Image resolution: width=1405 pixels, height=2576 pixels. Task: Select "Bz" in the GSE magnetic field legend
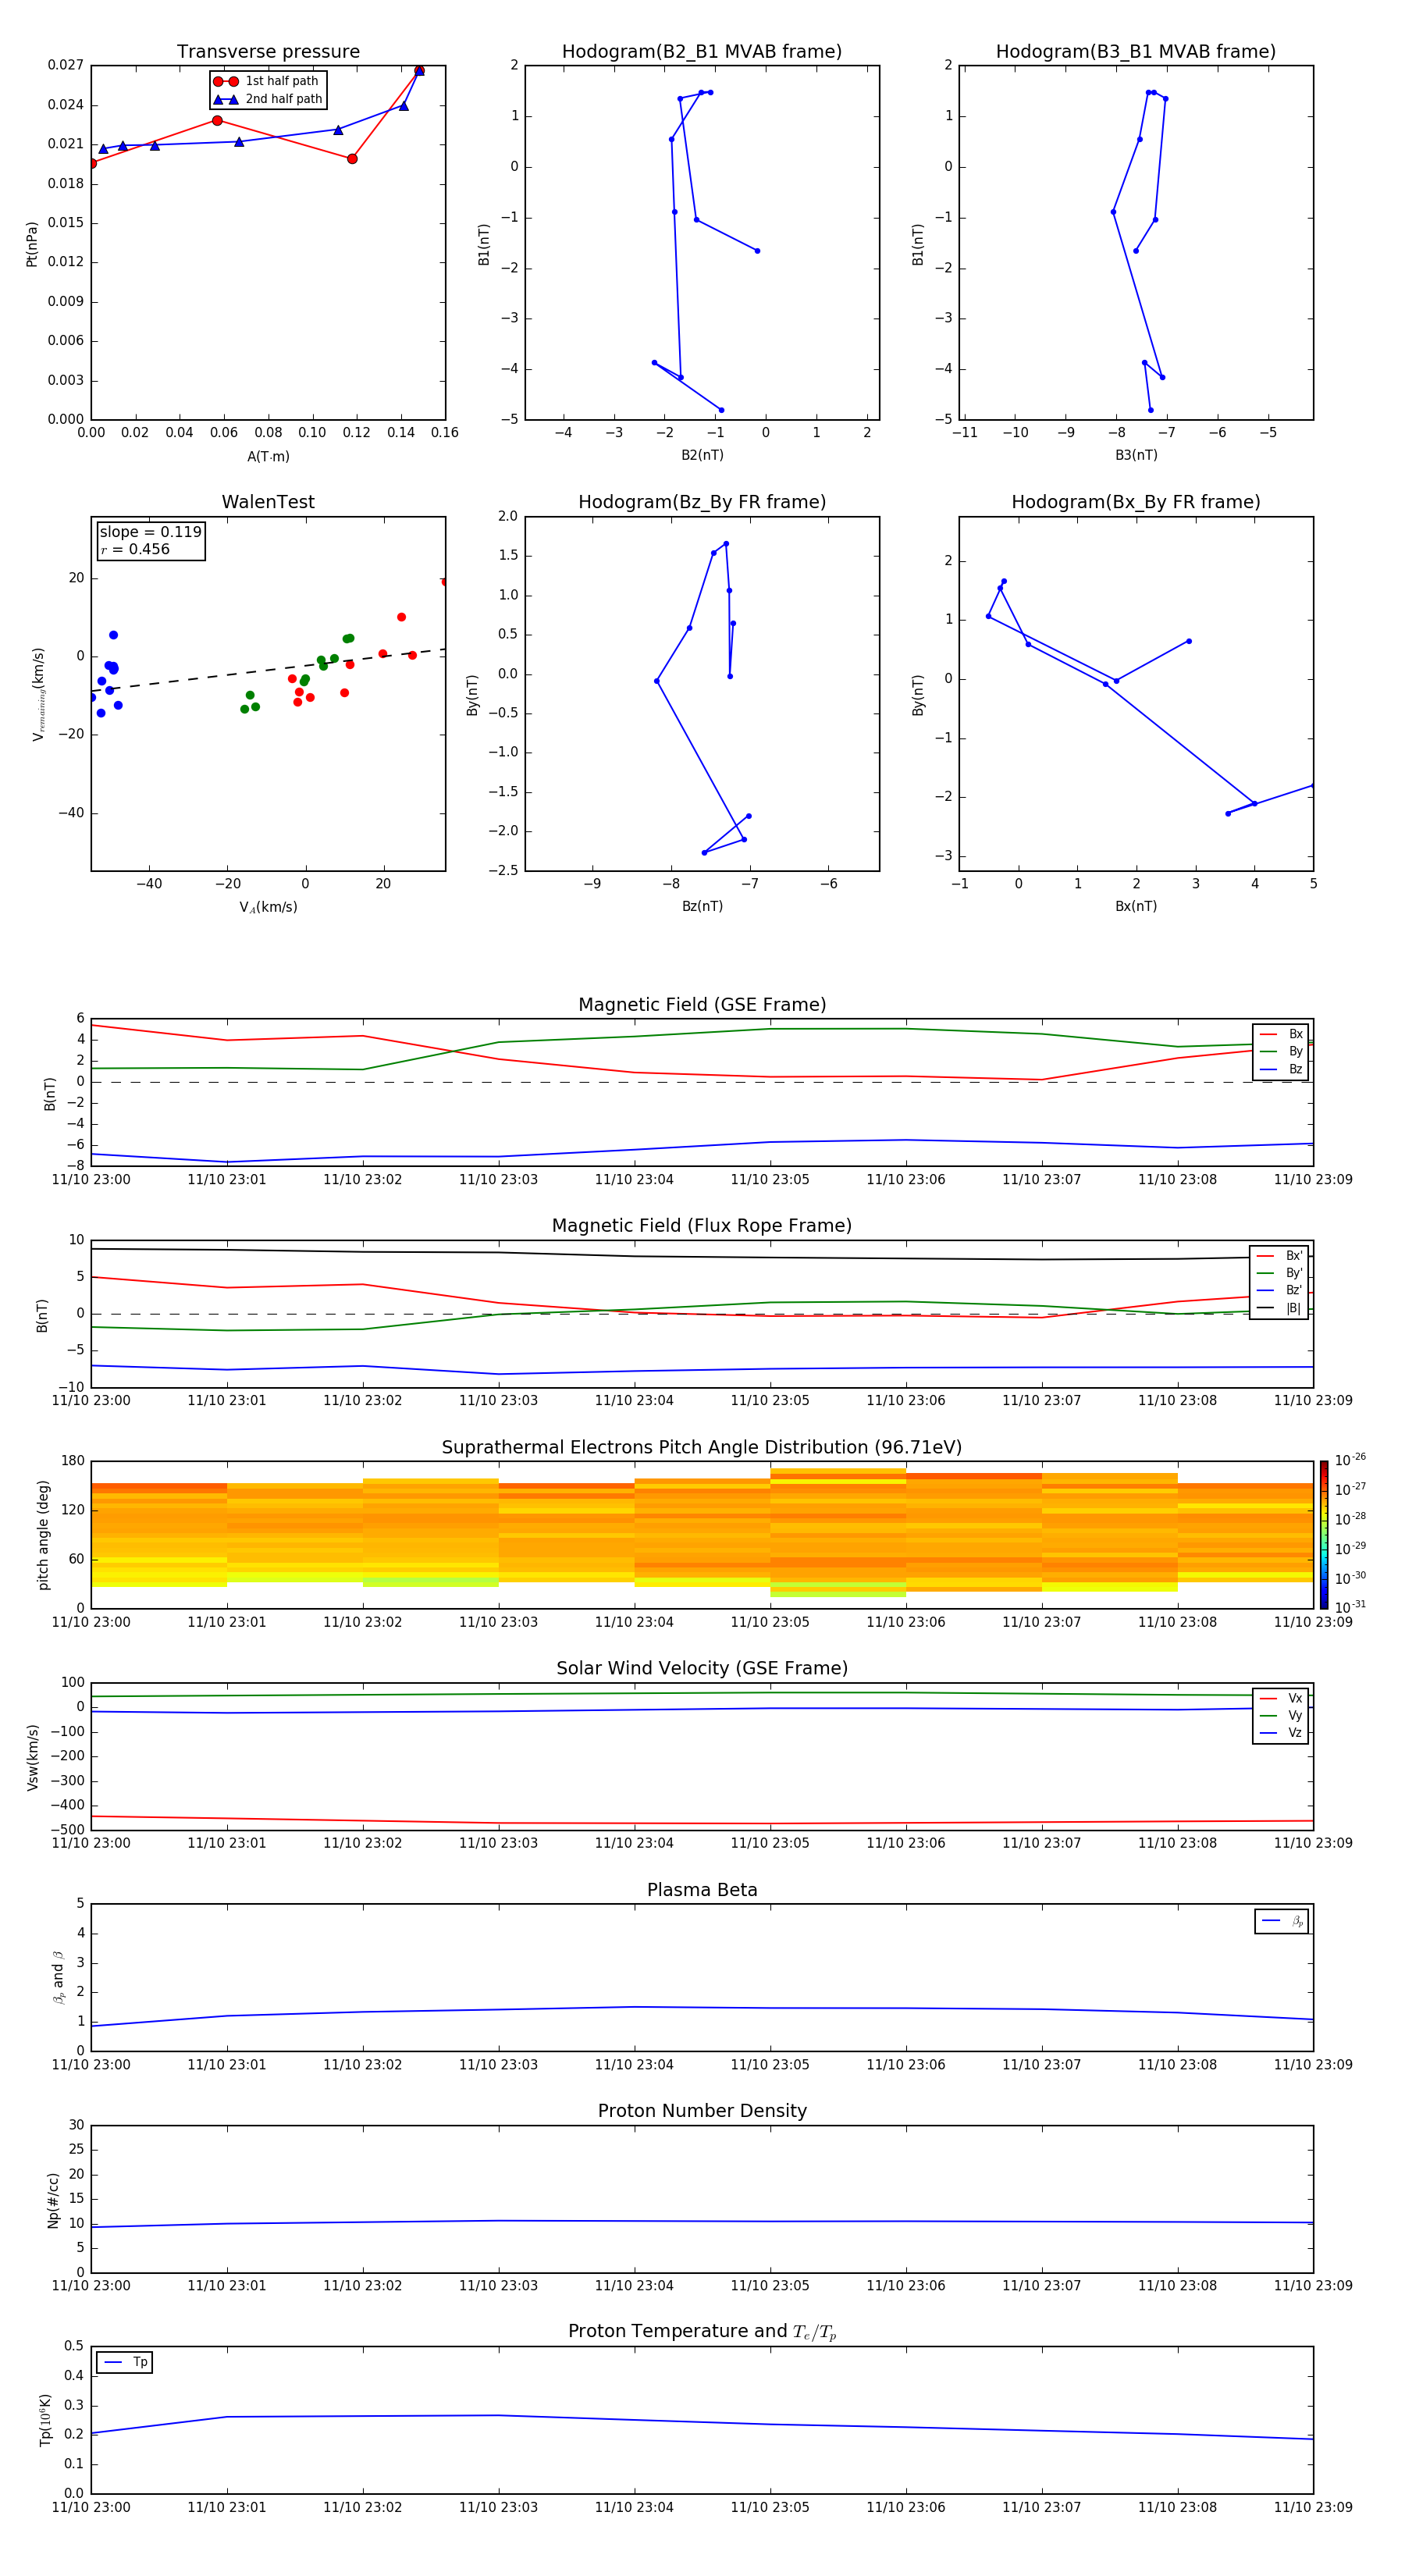[1282, 1069]
